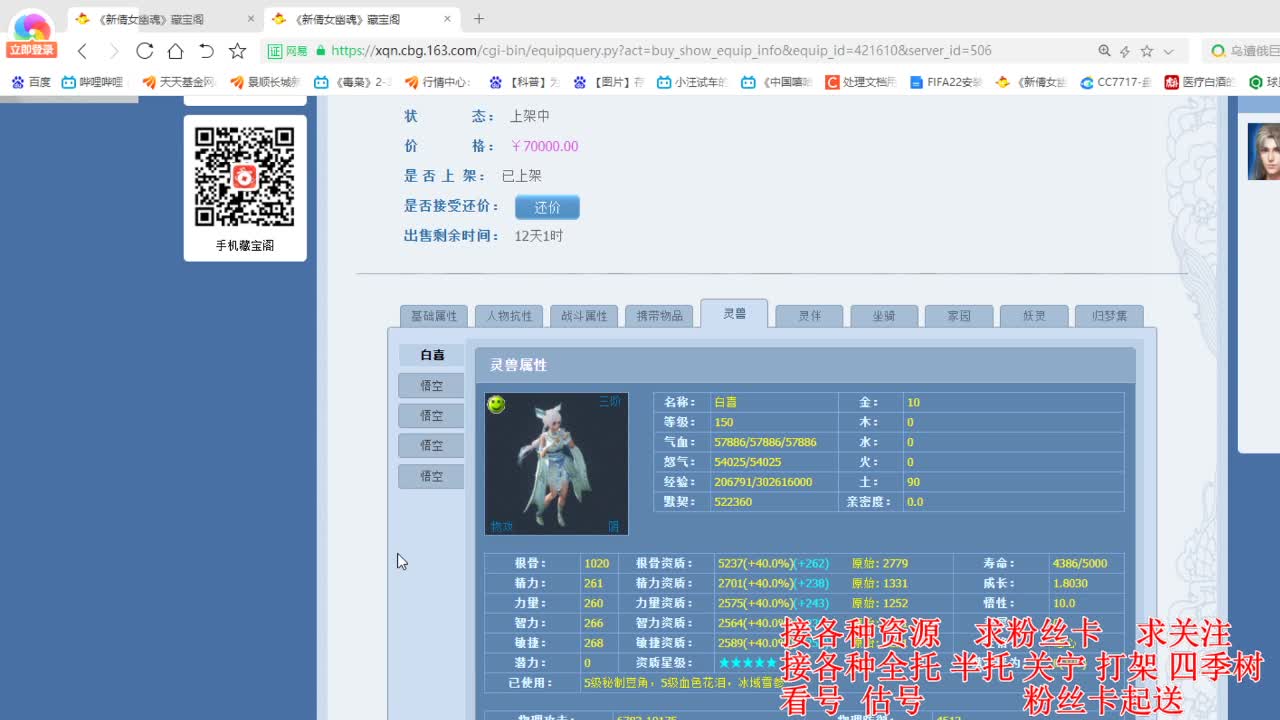
Task: Open the 坐骑 tab
Action: click(x=884, y=314)
